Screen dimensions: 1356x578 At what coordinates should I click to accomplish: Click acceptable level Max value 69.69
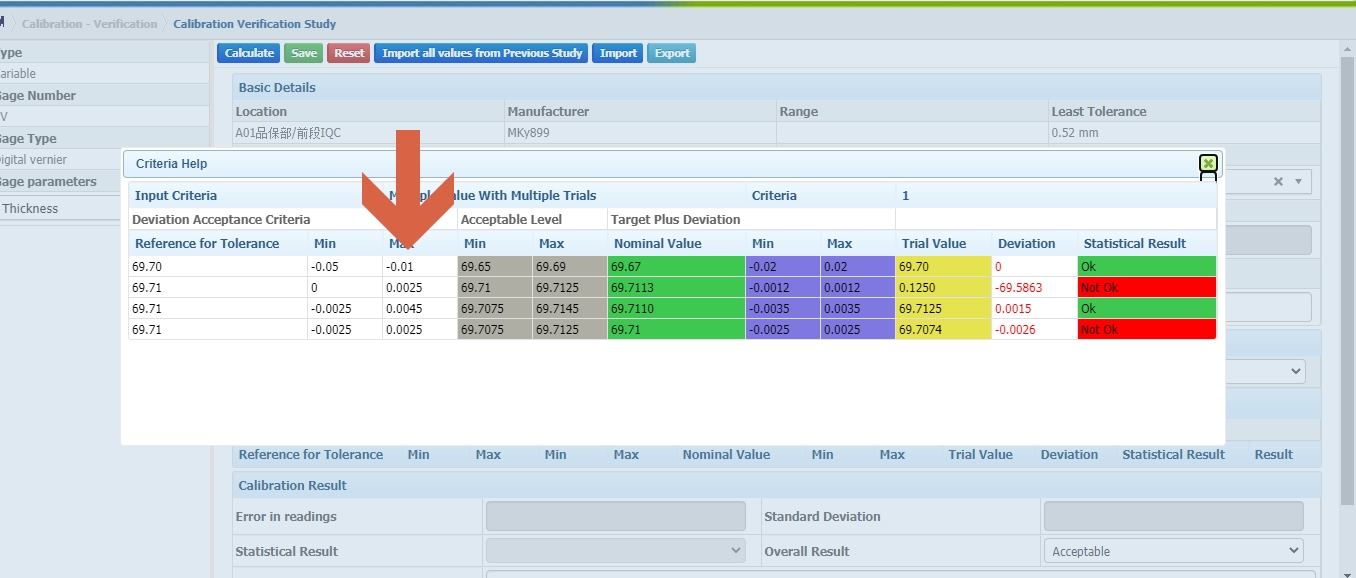(x=570, y=267)
